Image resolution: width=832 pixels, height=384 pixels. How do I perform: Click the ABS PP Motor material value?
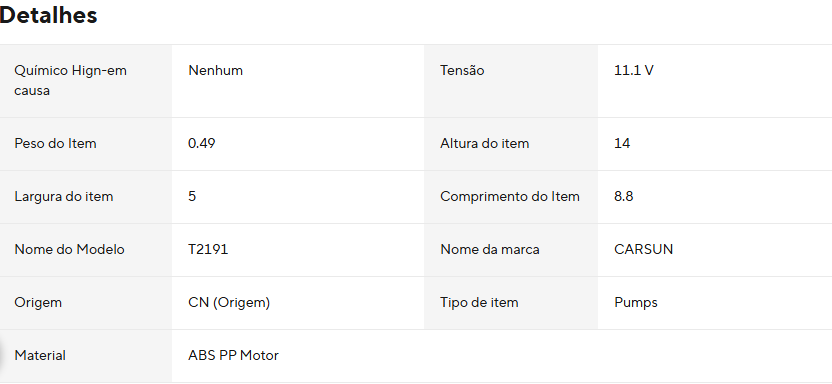pos(233,356)
